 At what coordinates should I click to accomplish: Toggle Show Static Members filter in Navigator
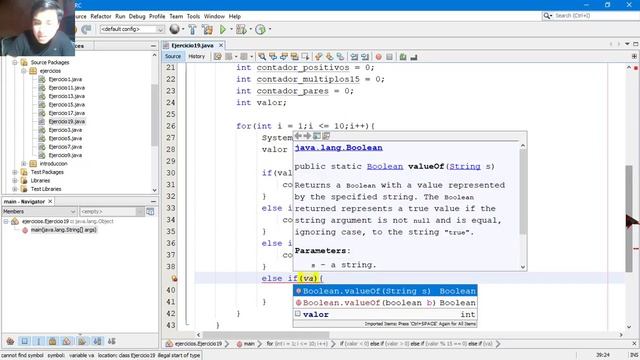pos(39,341)
